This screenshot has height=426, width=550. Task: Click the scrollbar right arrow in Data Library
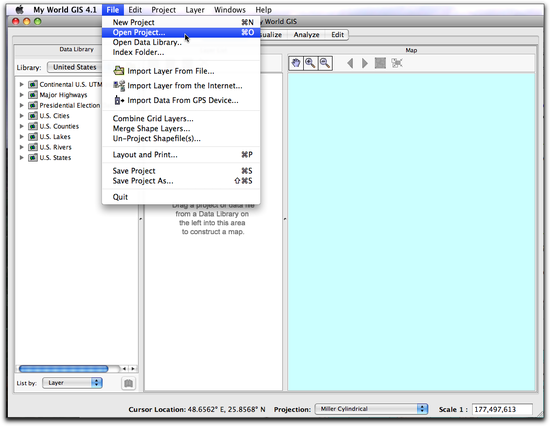133,369
